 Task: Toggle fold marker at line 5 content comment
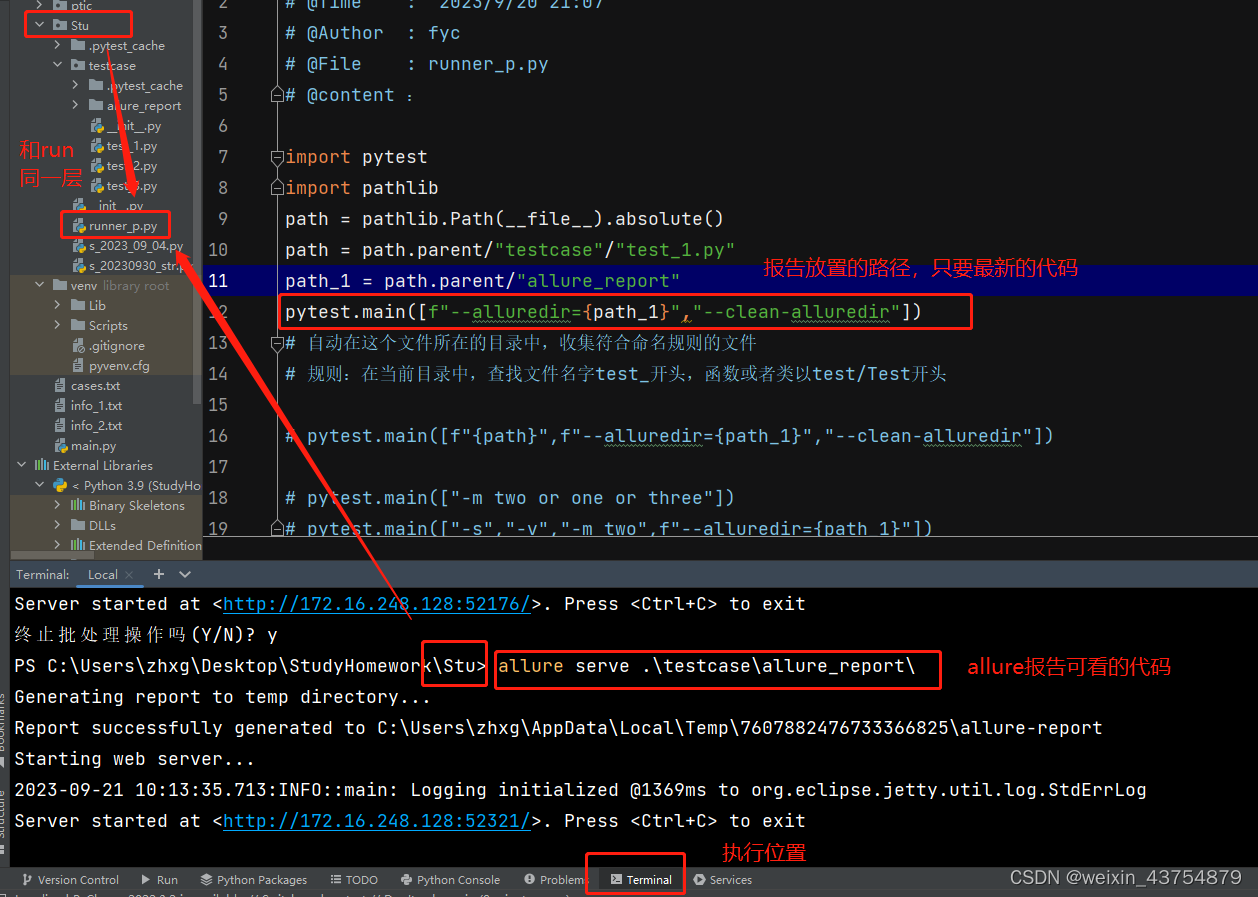point(277,95)
